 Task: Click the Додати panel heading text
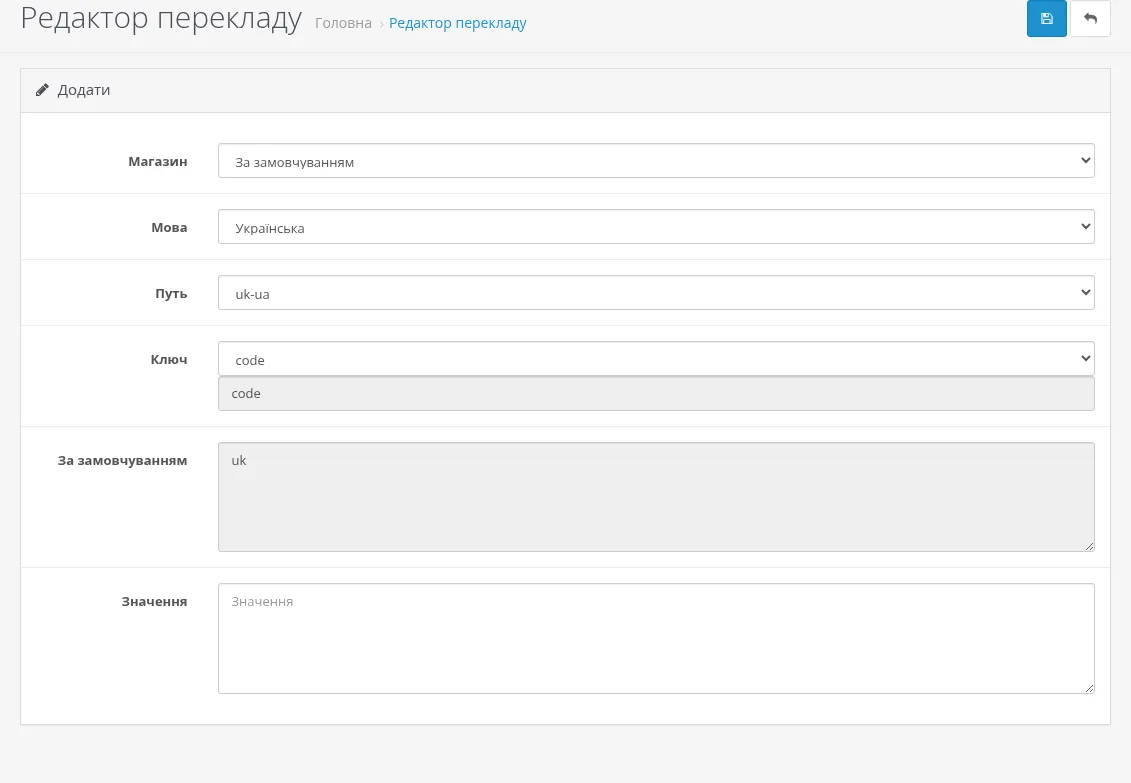coord(84,90)
